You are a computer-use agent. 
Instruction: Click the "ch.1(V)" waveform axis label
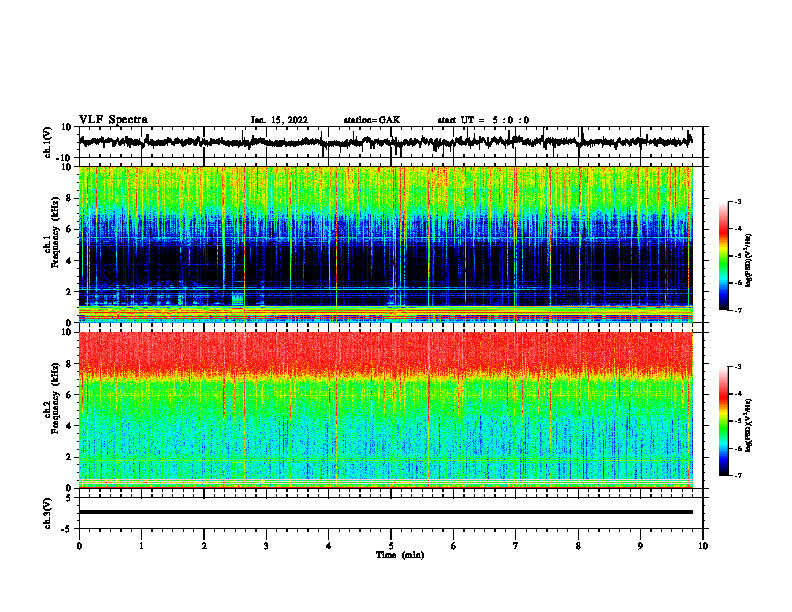pyautogui.click(x=48, y=142)
